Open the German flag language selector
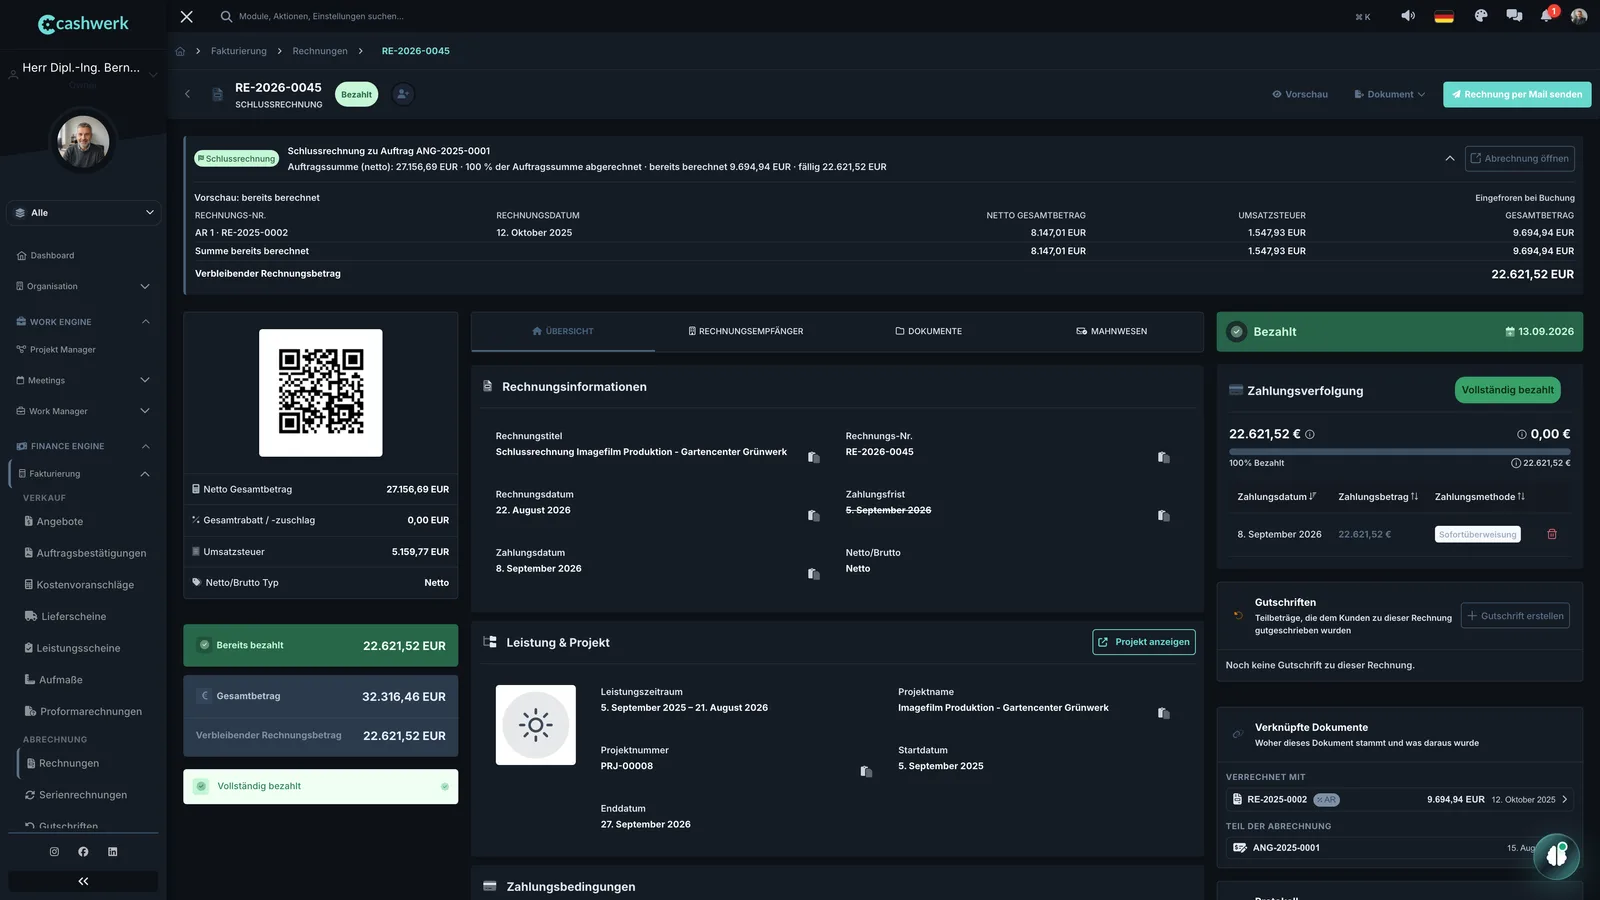 click(1444, 16)
